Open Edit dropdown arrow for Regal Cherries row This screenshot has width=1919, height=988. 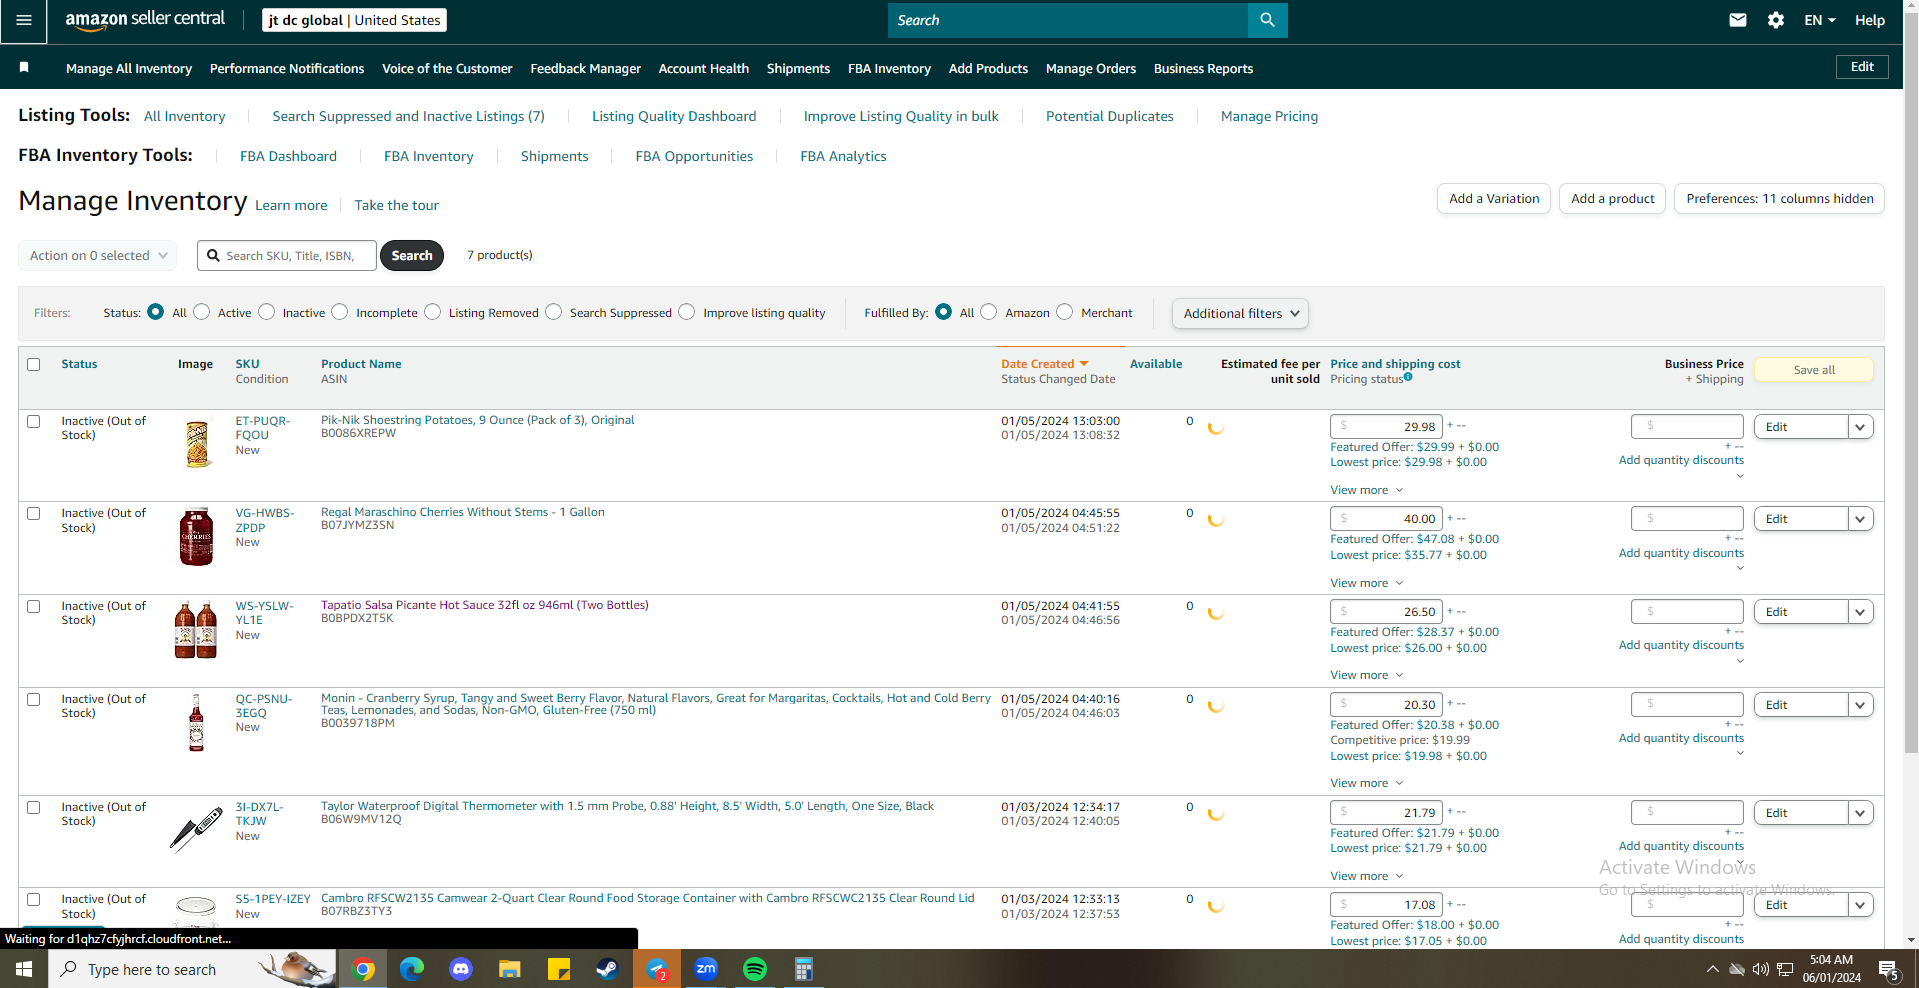[x=1860, y=519]
